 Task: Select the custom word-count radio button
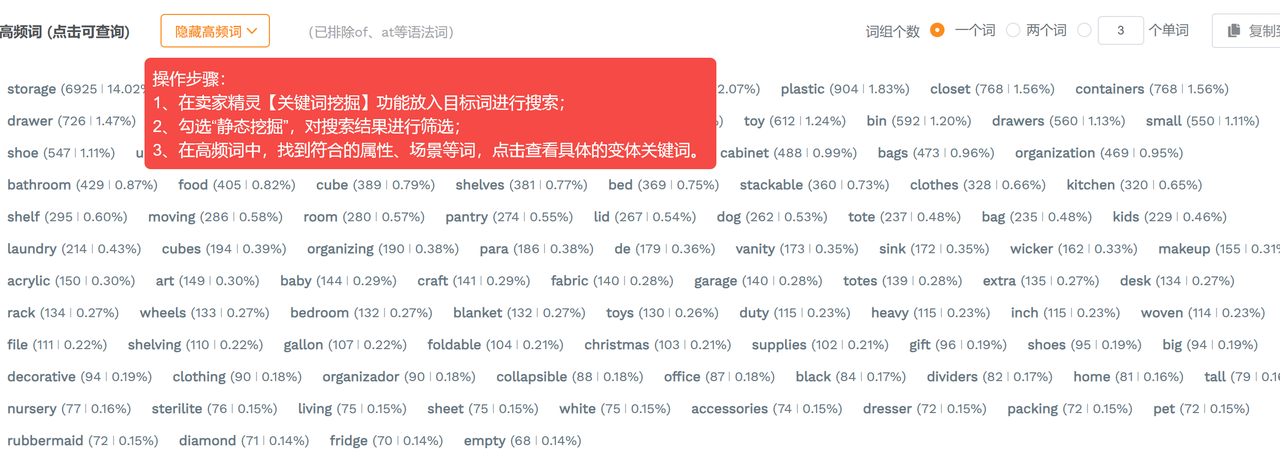(1085, 31)
